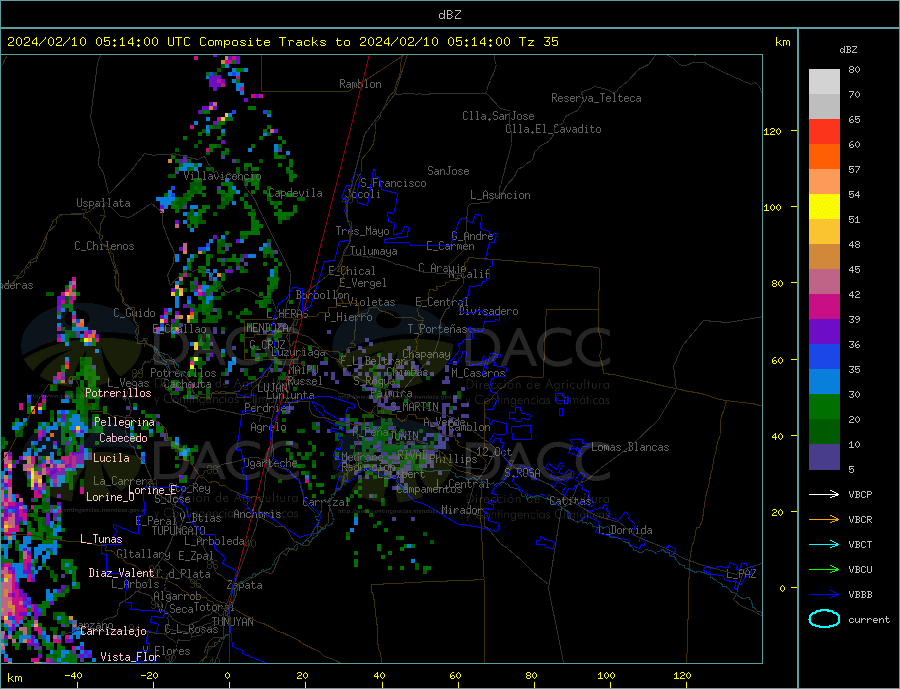Pick the dark orange 57–60 dBZ swatch
Screen dimensions: 900x689
(x=824, y=157)
